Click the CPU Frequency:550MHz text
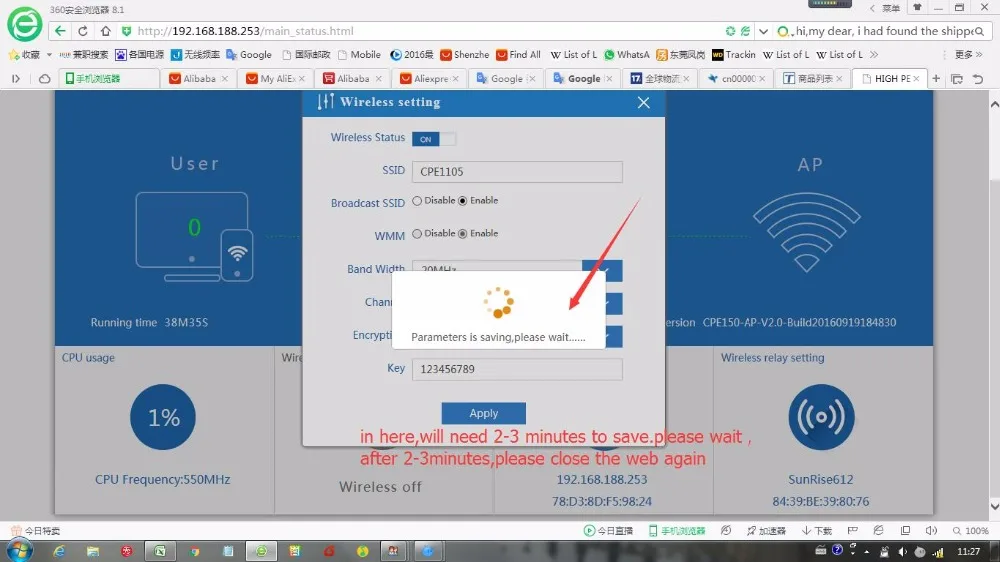 [x=163, y=480]
